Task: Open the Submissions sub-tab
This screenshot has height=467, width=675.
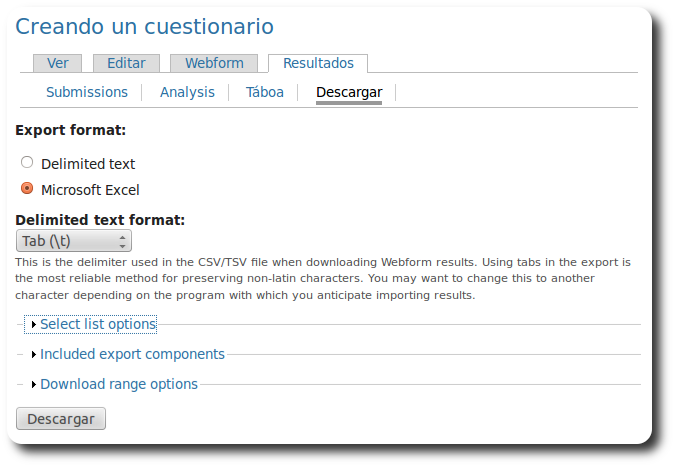Action: coord(87,92)
